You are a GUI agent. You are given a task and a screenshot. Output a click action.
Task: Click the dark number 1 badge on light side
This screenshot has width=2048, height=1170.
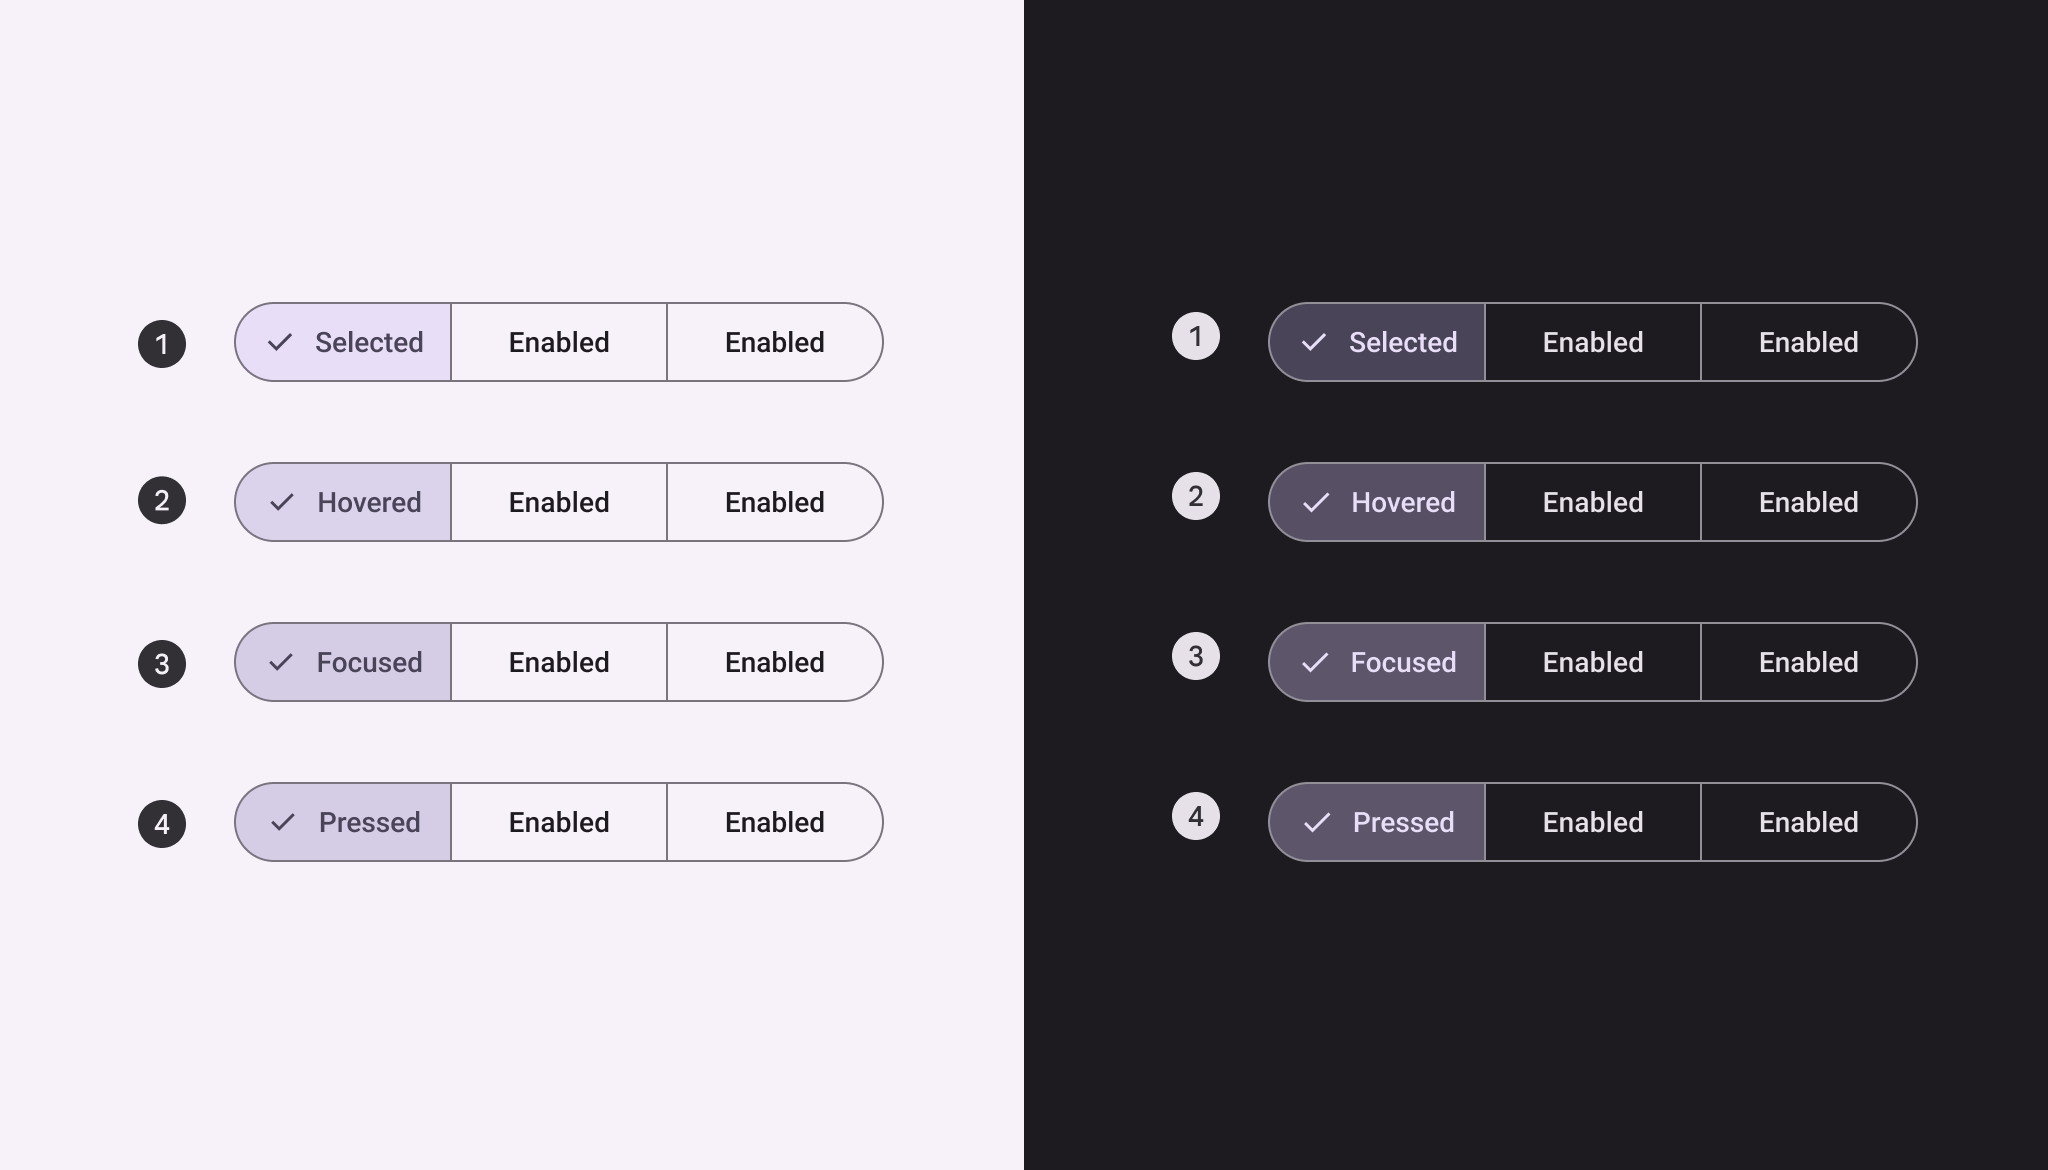coord(162,344)
